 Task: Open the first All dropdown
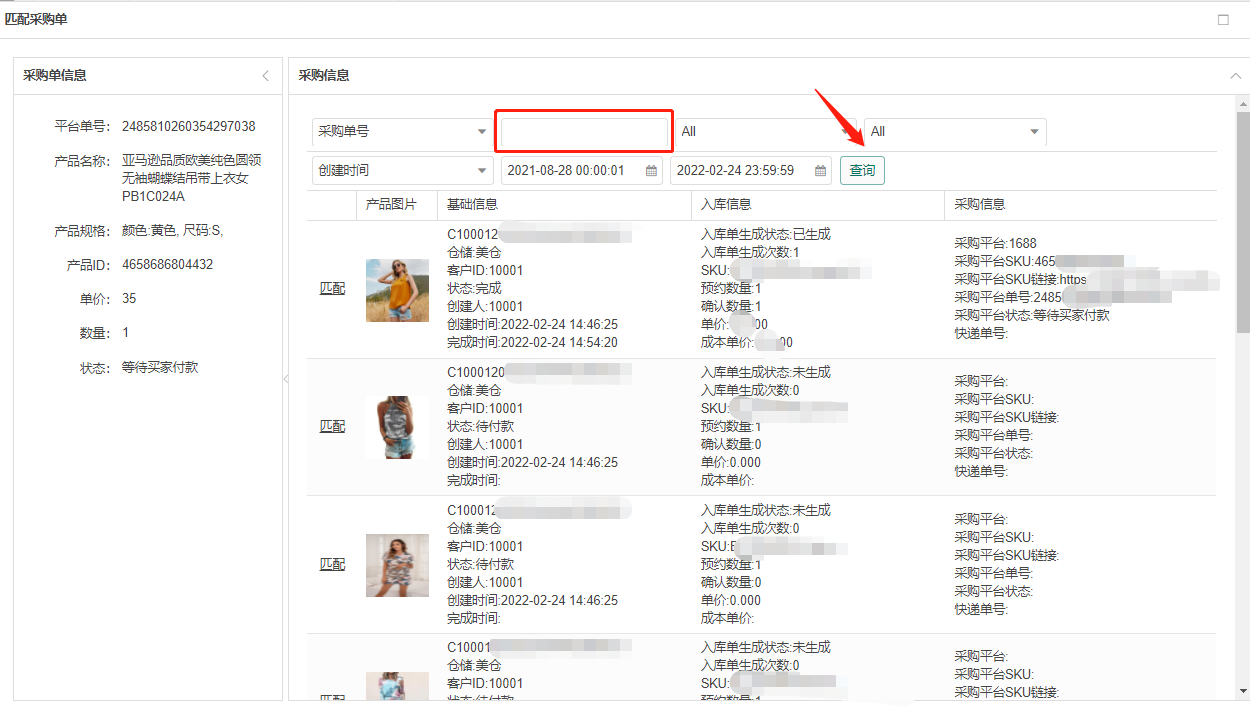[765, 131]
